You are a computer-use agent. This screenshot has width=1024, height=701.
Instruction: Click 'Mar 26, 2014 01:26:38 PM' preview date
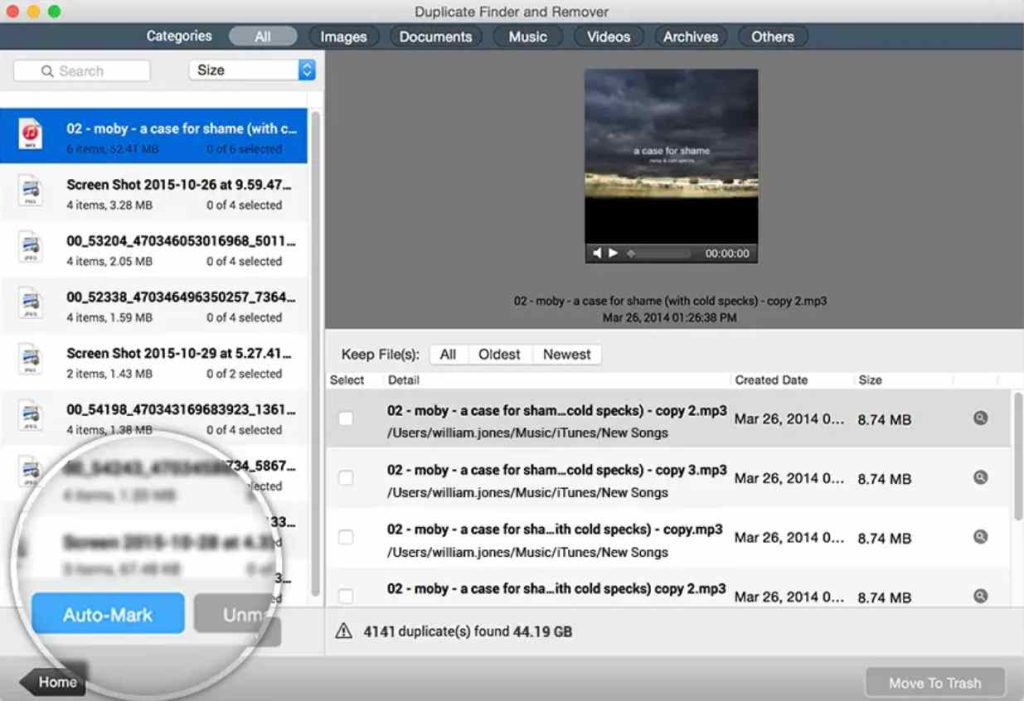pos(669,318)
